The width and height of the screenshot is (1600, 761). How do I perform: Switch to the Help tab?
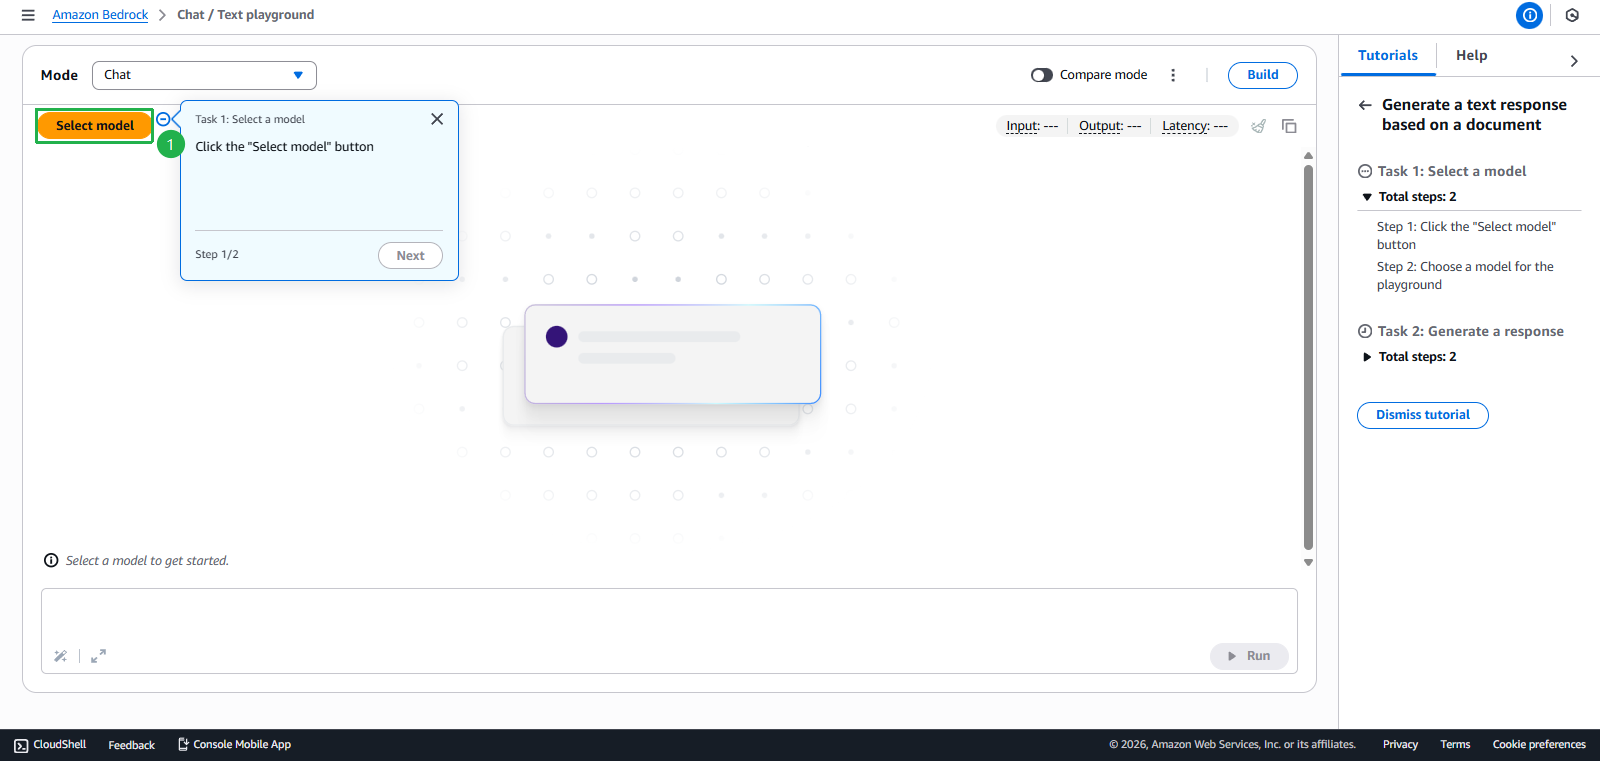[1471, 56]
